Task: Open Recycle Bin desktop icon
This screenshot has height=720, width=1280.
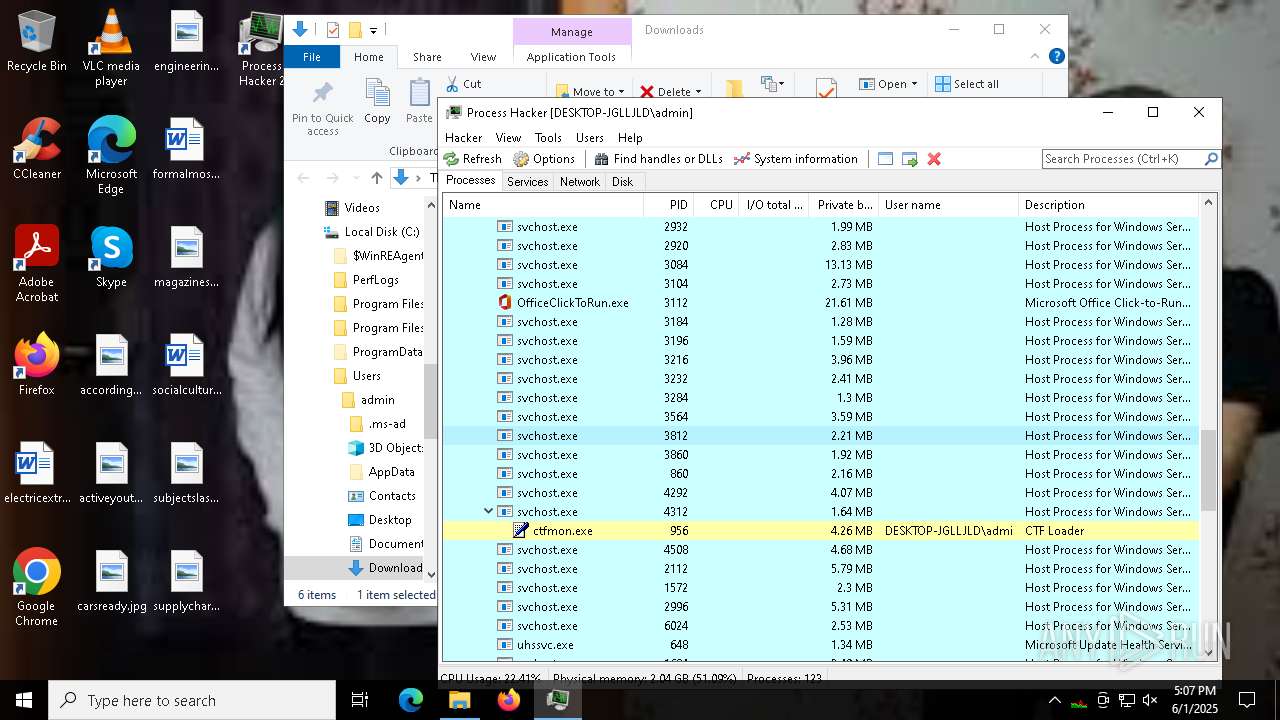Action: [x=36, y=42]
